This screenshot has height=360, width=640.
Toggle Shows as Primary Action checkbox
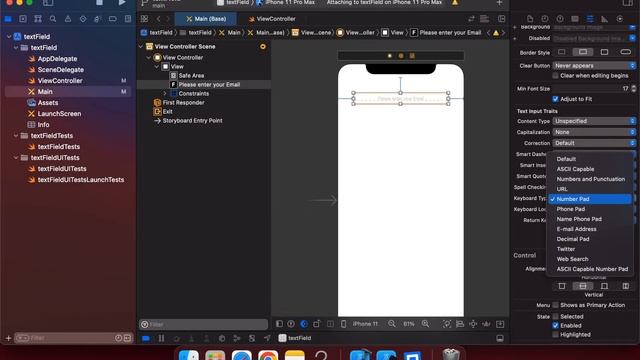click(x=555, y=305)
